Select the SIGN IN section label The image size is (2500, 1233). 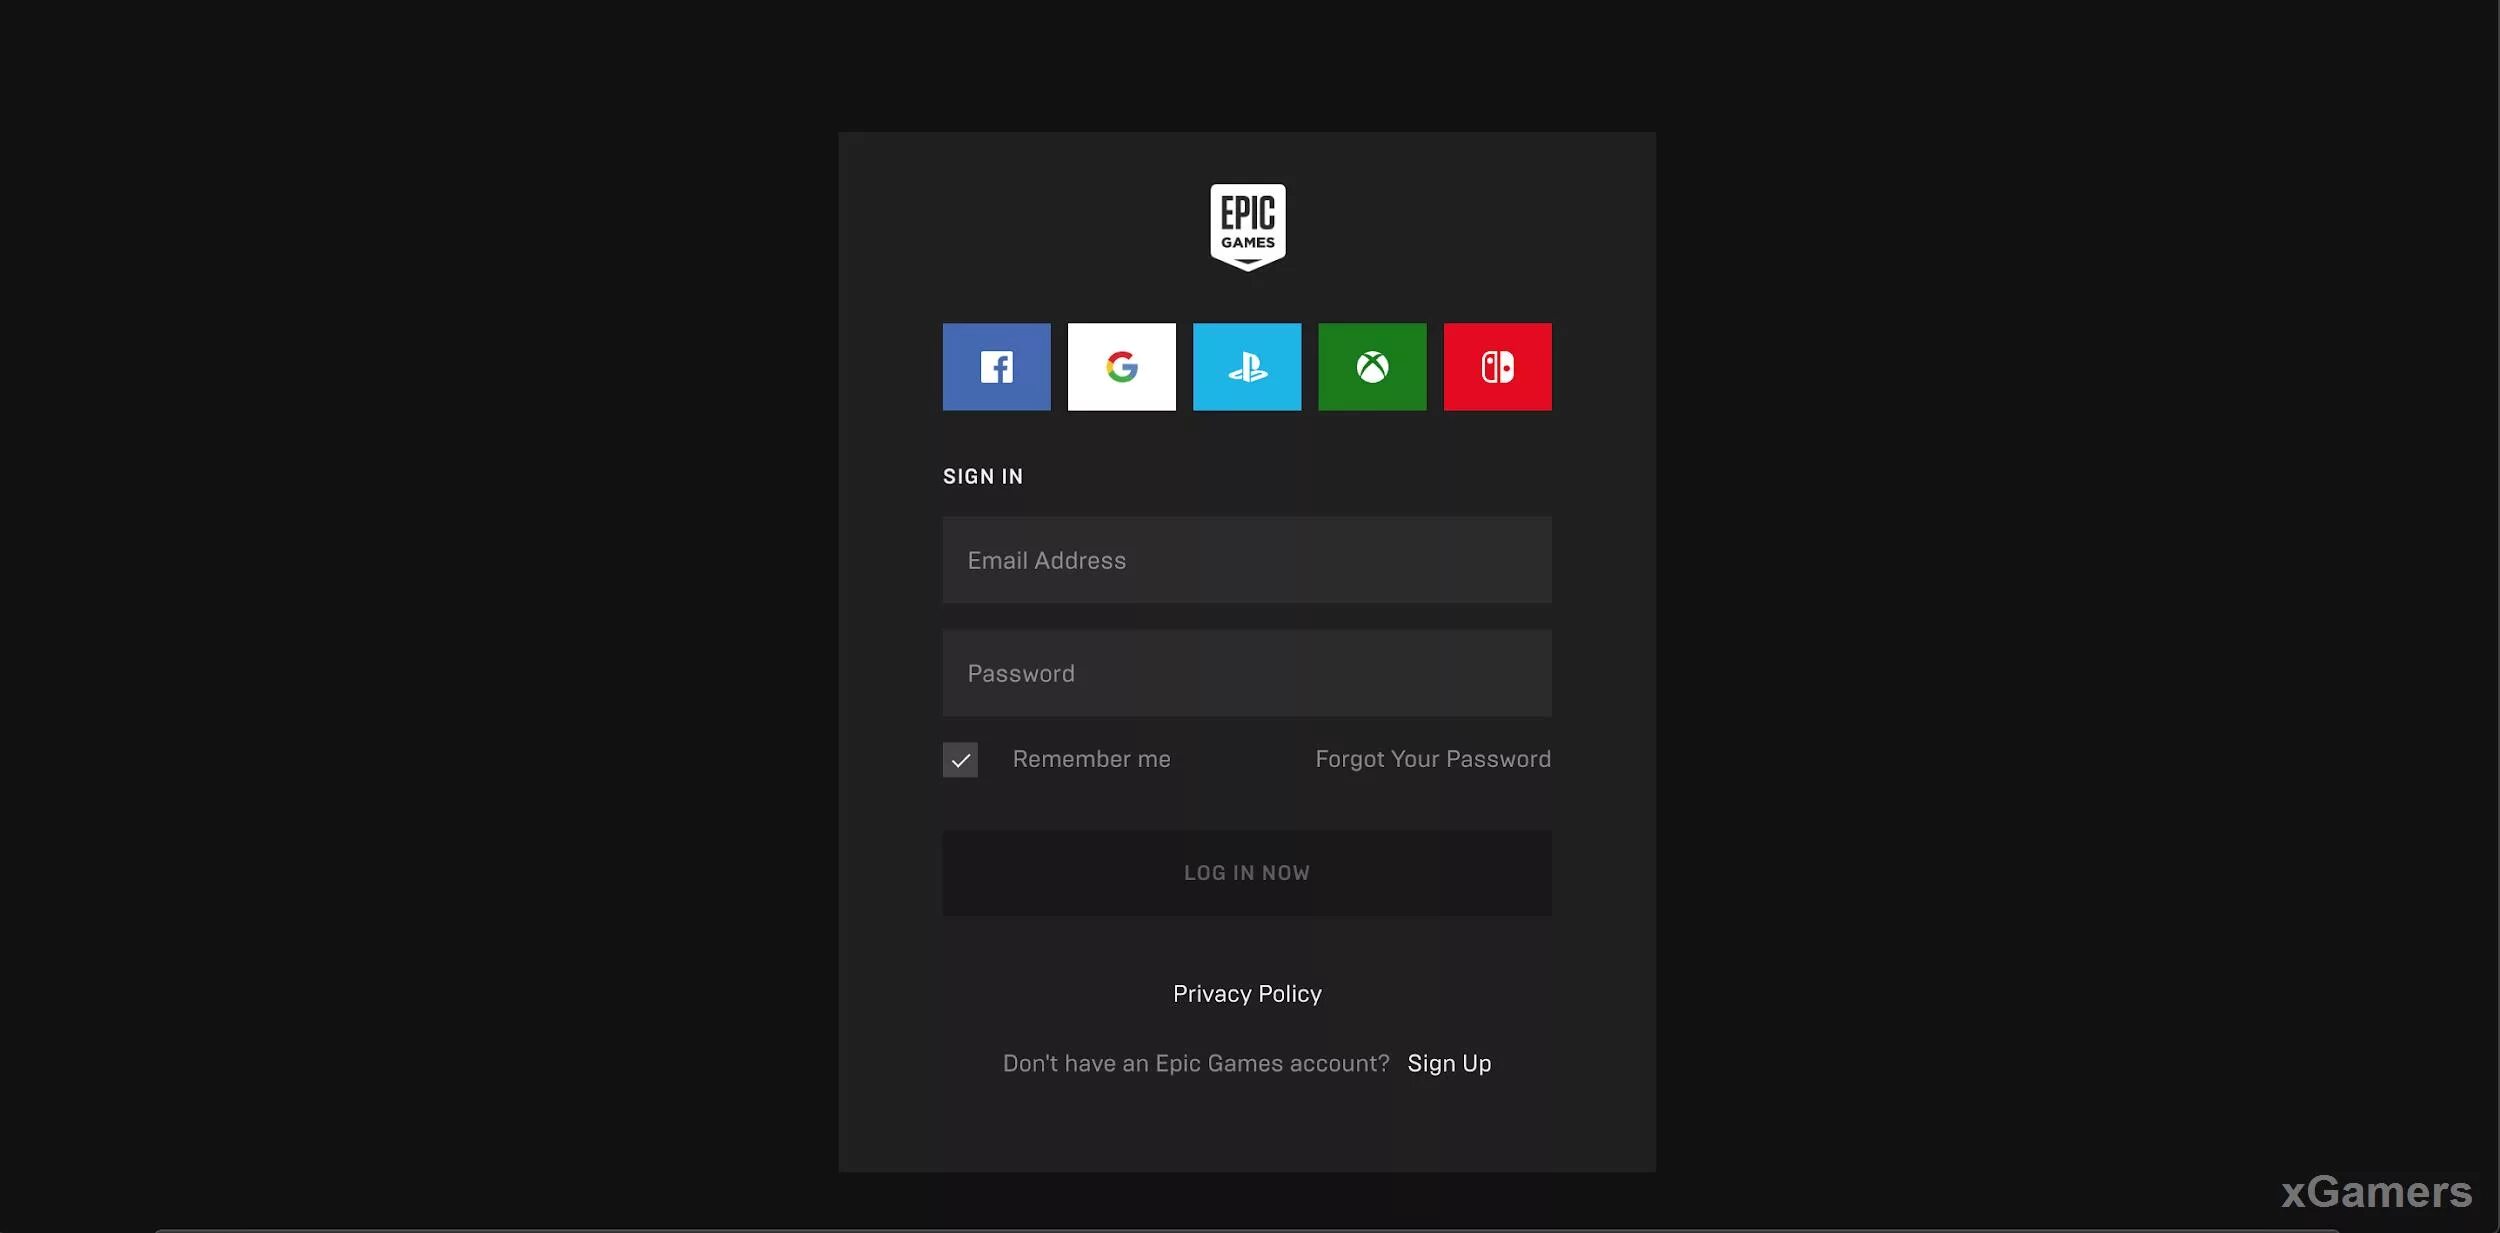coord(984,475)
